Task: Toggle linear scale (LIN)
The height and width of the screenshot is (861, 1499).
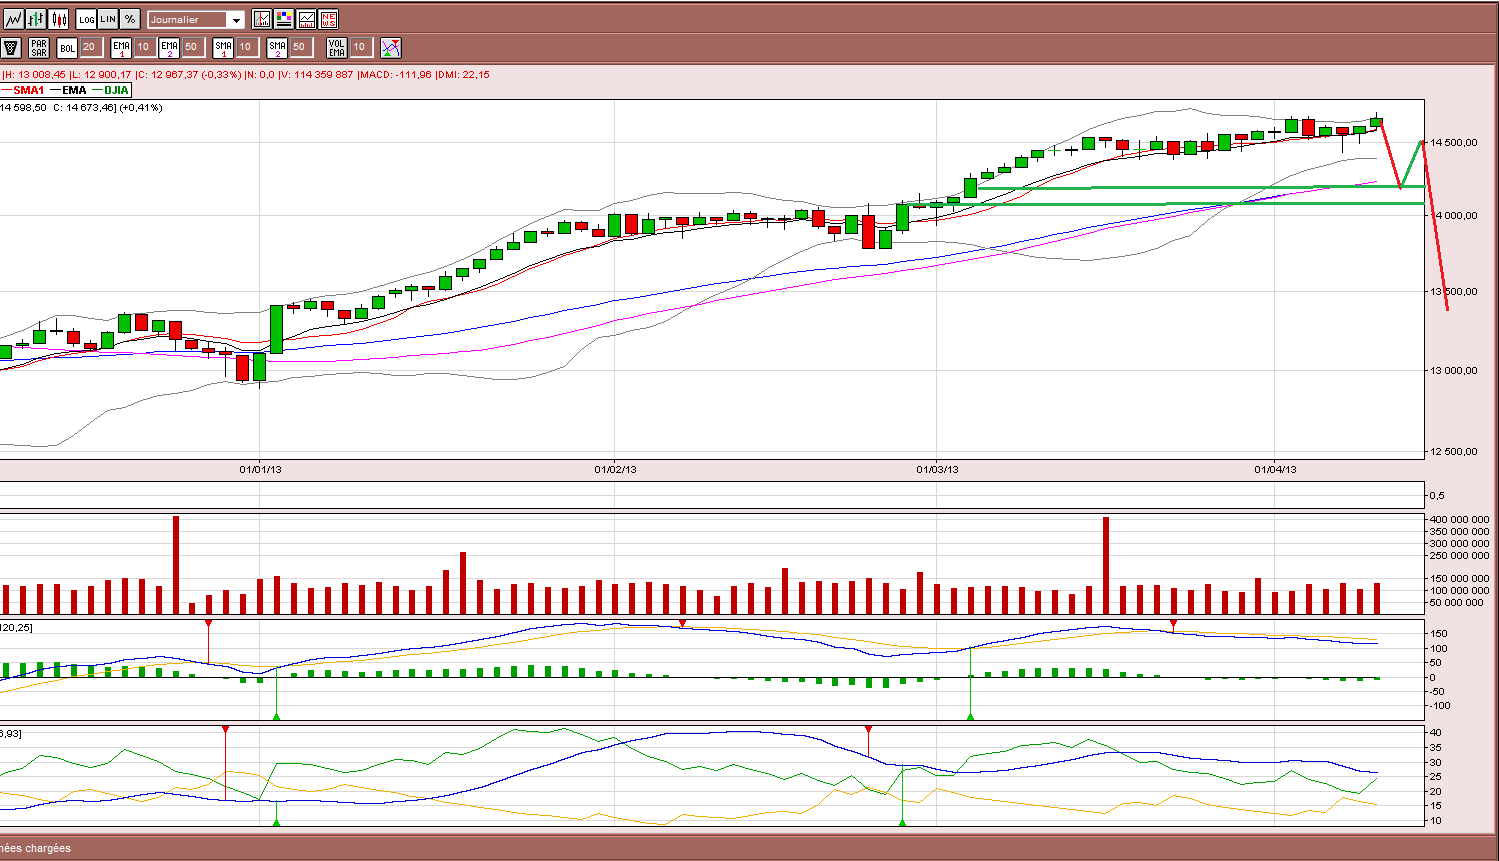Action: click(108, 19)
